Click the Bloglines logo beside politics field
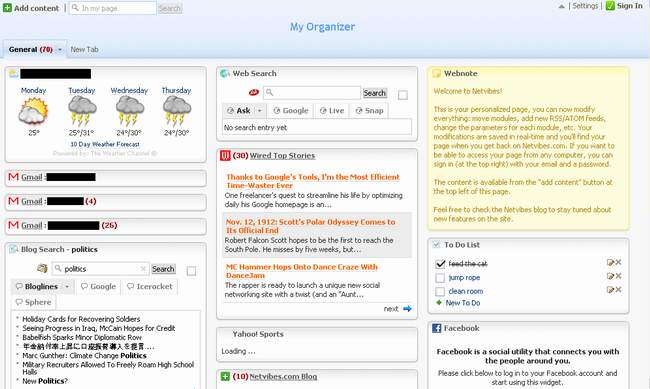The image size is (650, 389). pos(42,268)
